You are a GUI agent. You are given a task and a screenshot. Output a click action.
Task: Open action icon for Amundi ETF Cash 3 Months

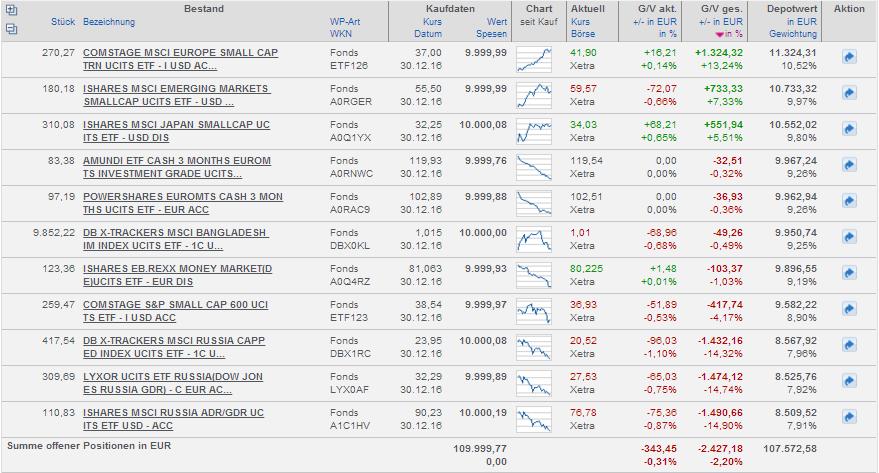849,165
